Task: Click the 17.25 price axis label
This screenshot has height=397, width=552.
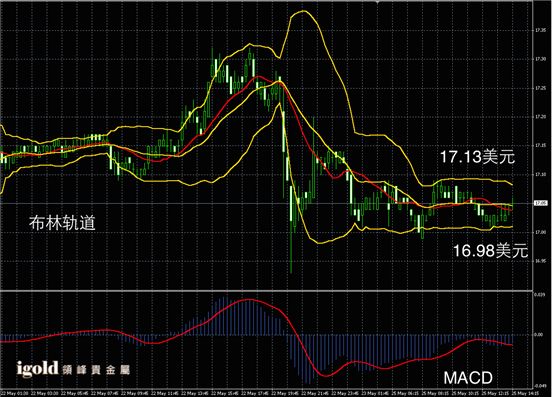Action: pos(540,88)
